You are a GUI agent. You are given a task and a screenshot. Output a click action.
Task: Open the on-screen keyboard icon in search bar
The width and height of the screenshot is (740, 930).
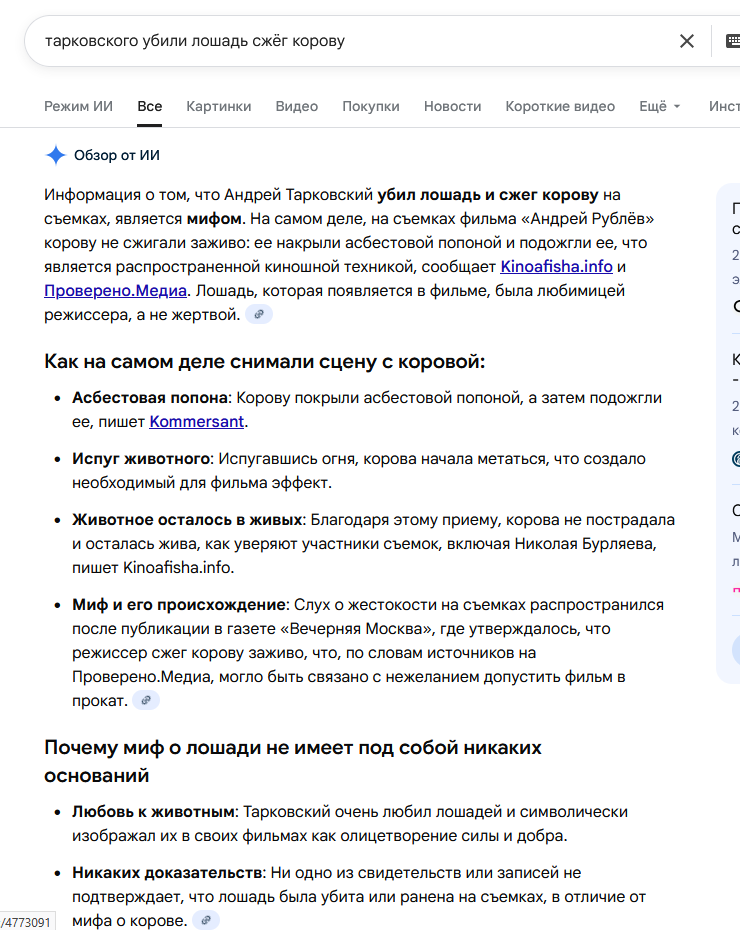click(x=733, y=41)
